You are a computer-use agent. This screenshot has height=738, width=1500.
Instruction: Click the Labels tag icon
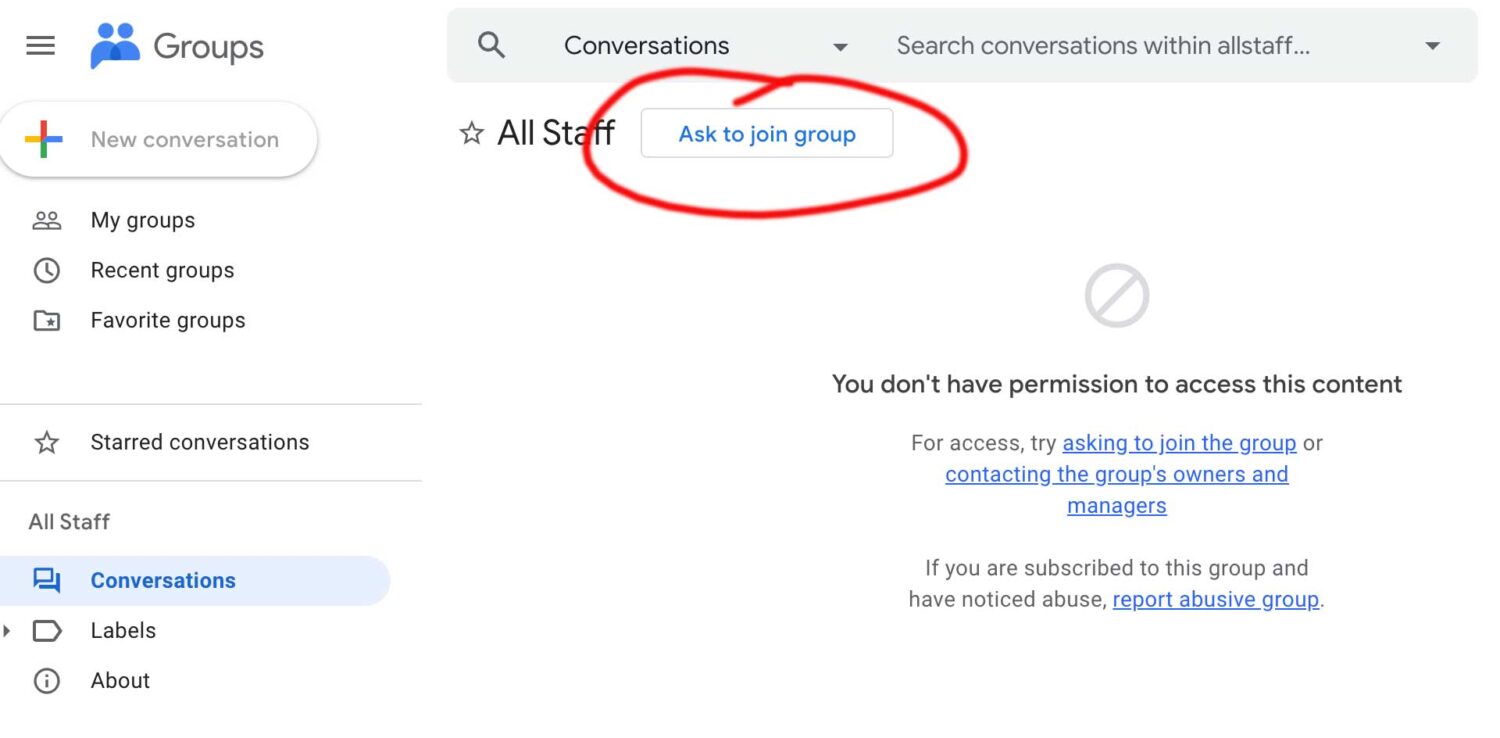(47, 631)
